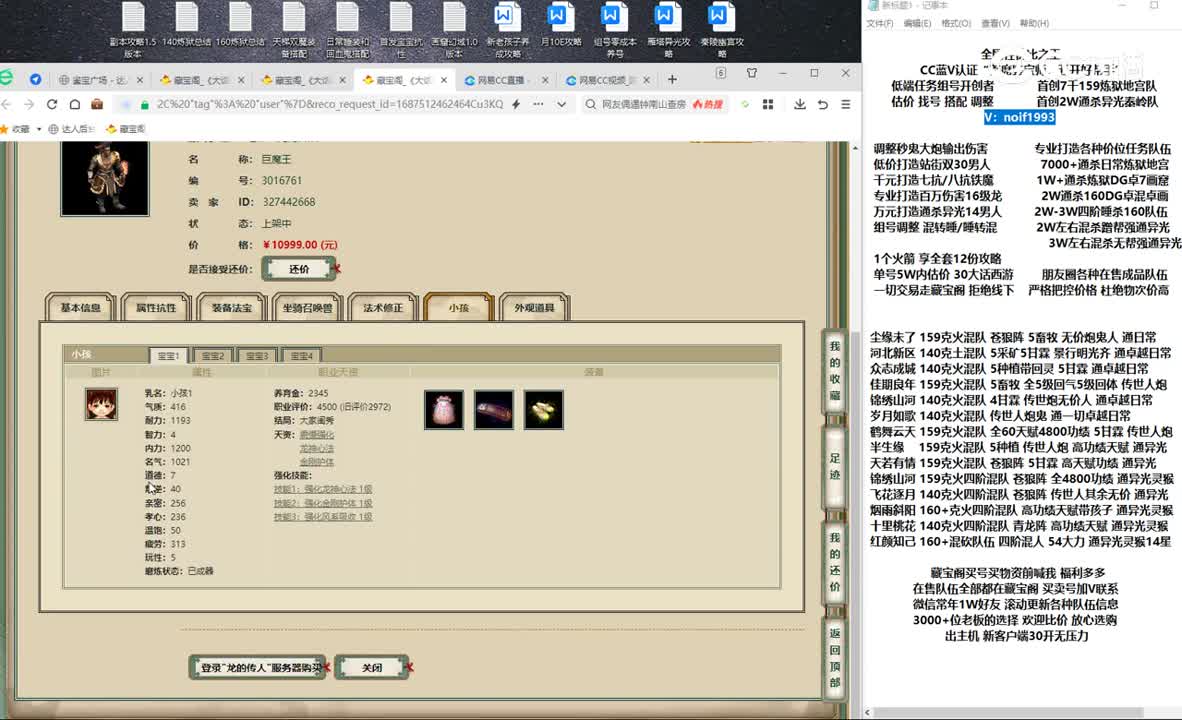This screenshot has height=720, width=1182.
Task: Reload the page with the refresh icon
Action: (52, 104)
